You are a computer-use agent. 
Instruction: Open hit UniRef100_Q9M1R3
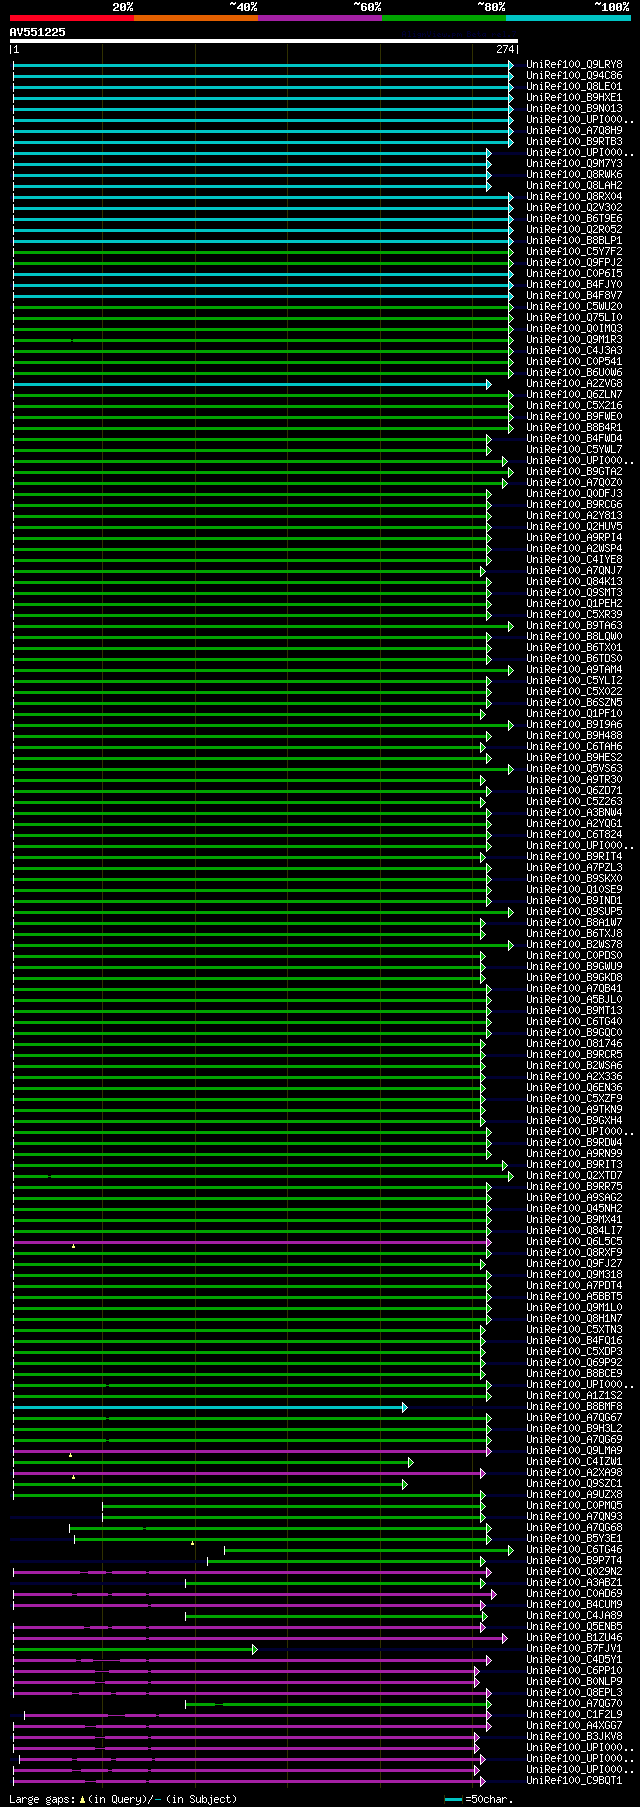[x=574, y=339]
